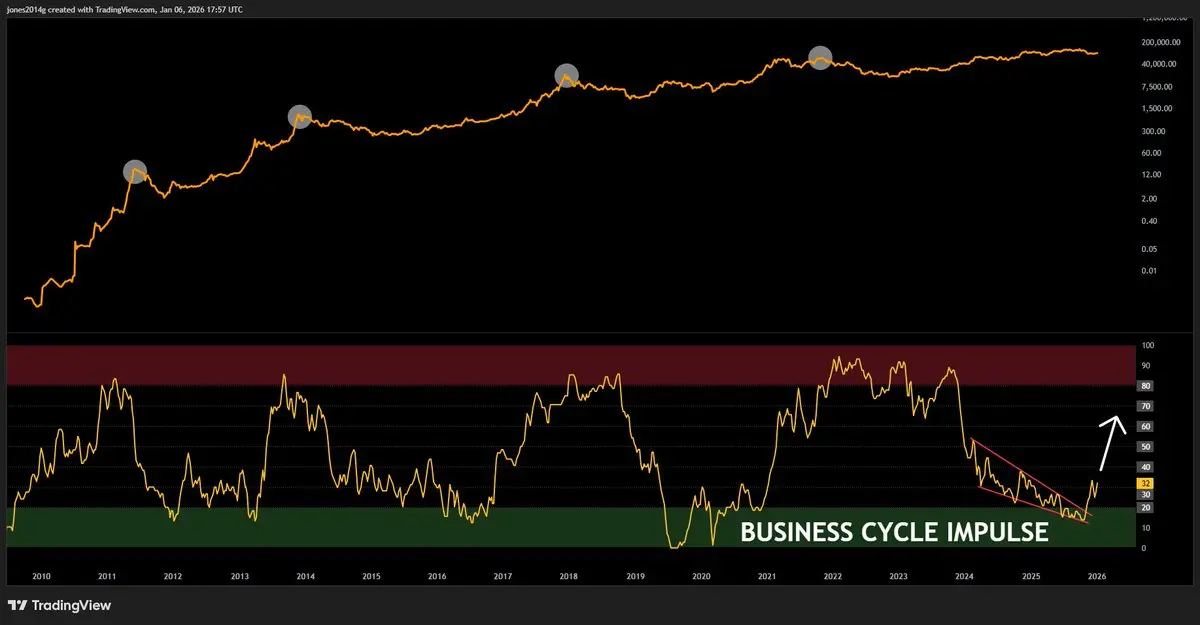Click the 90 label on oscillator scale
The image size is (1200, 625).
[1146, 365]
